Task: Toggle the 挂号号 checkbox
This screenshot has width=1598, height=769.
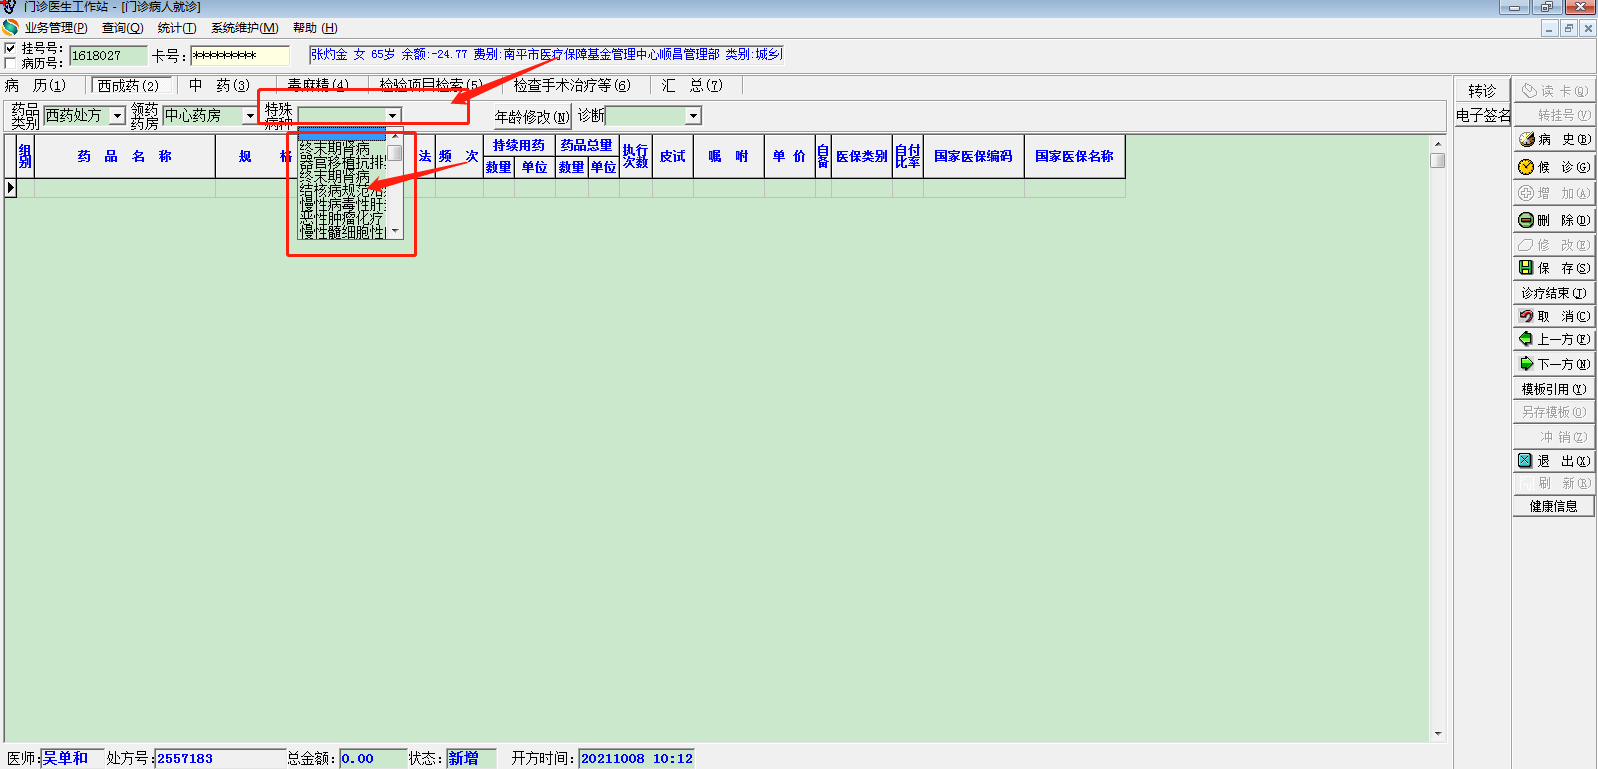Action: 11,48
